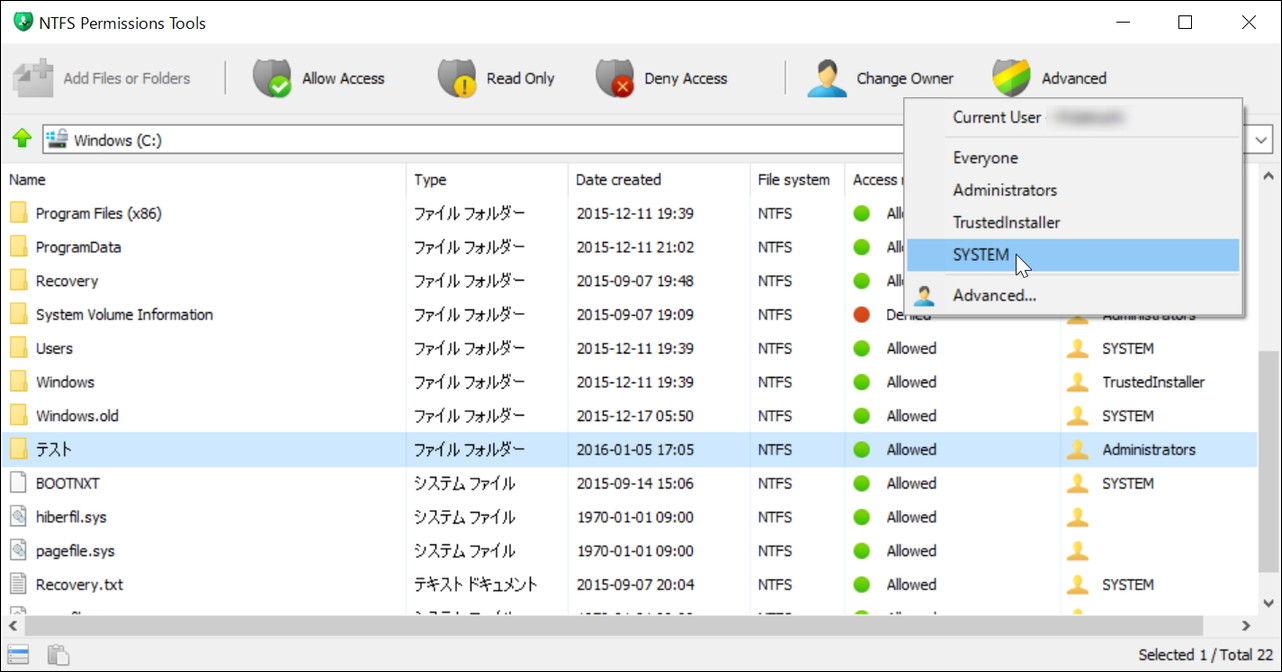Click the Add Files or Folders toolbar button
Screen dimensions: 1282x672
coord(101,78)
